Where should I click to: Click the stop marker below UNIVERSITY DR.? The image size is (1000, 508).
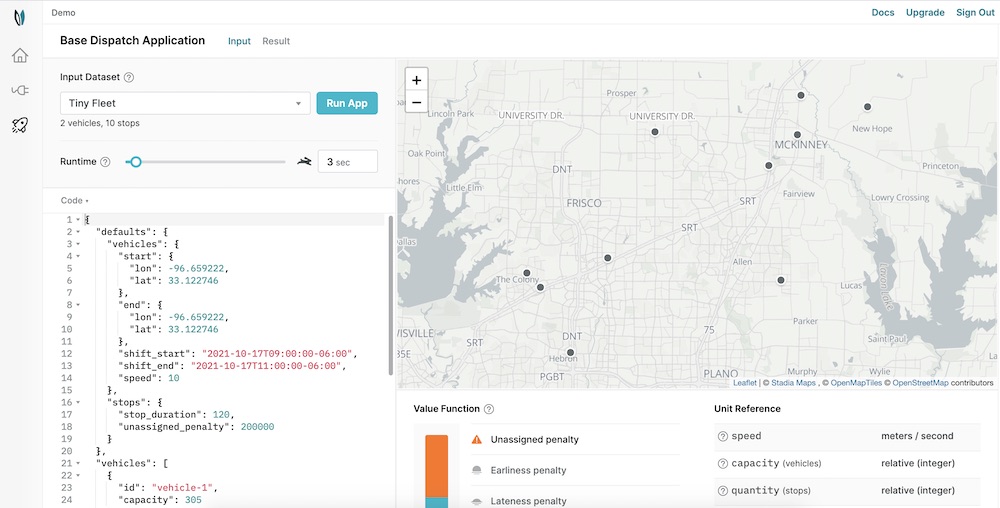[x=654, y=132]
